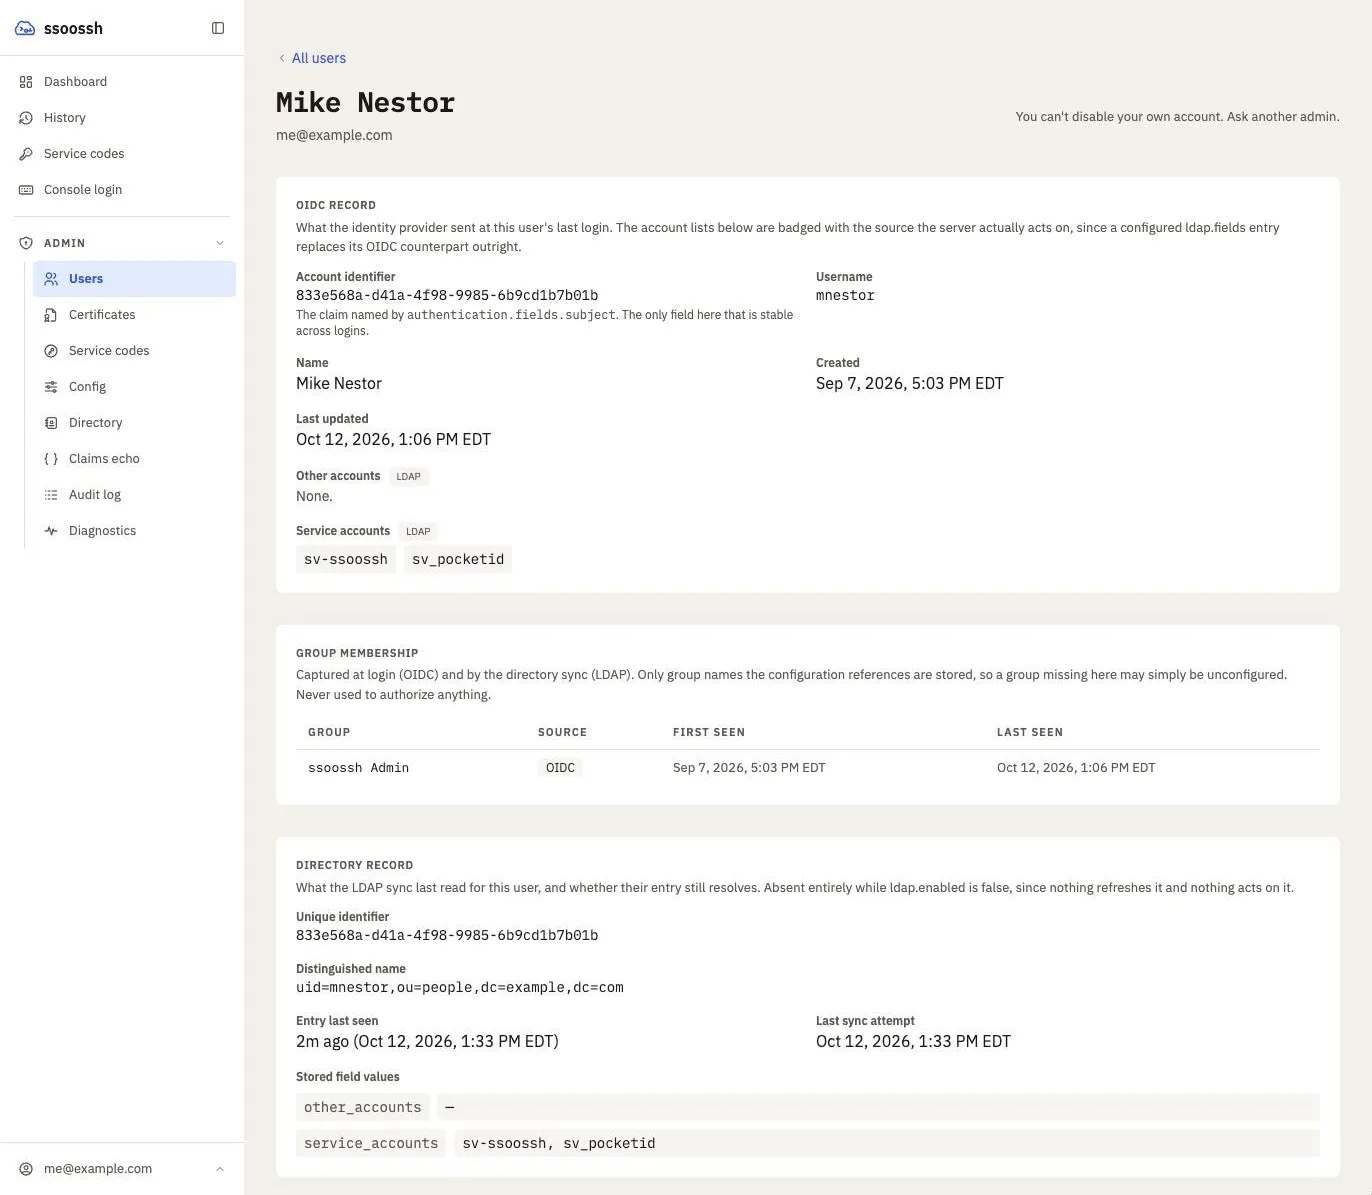Click the Audit log list icon
The height and width of the screenshot is (1195, 1372).
tap(51, 495)
